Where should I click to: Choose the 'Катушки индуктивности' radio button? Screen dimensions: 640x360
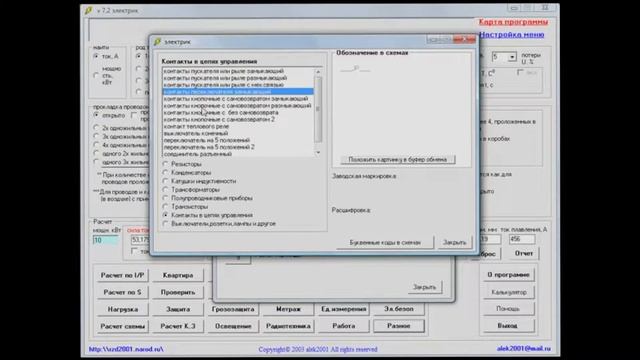coord(165,181)
